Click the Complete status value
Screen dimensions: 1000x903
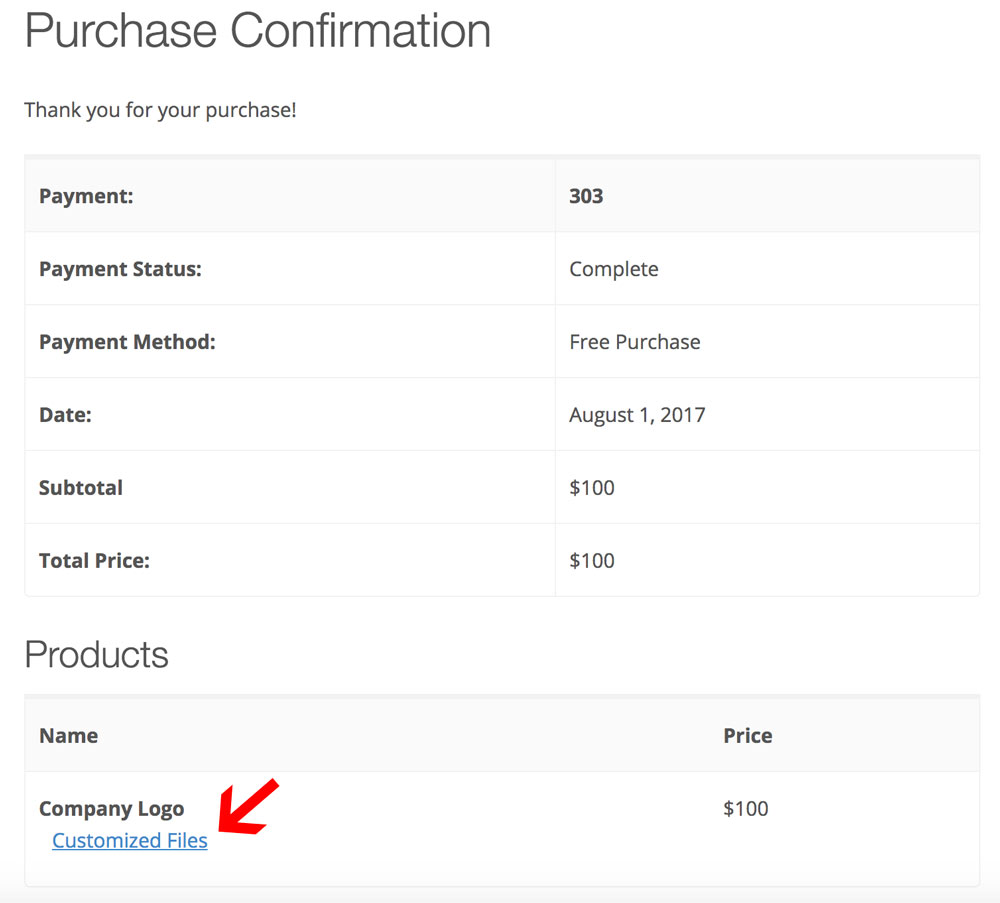coord(614,269)
